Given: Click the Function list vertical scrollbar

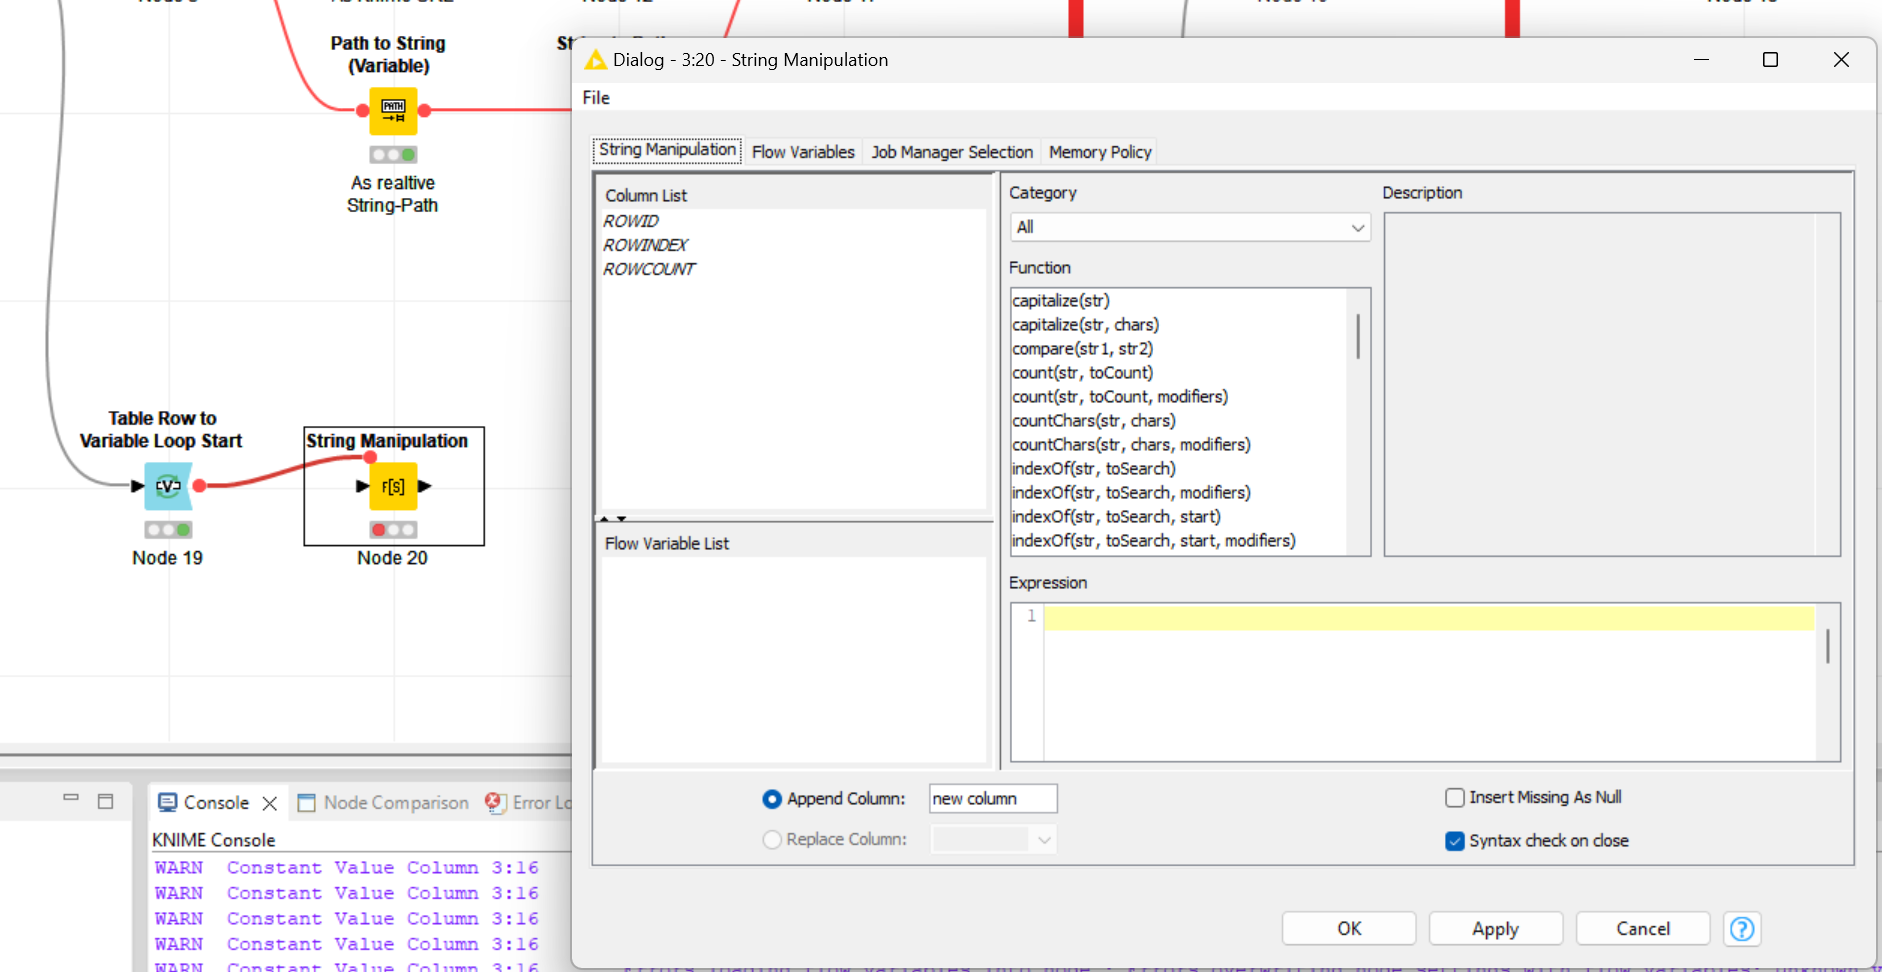Looking at the screenshot, I should pos(1358,336).
